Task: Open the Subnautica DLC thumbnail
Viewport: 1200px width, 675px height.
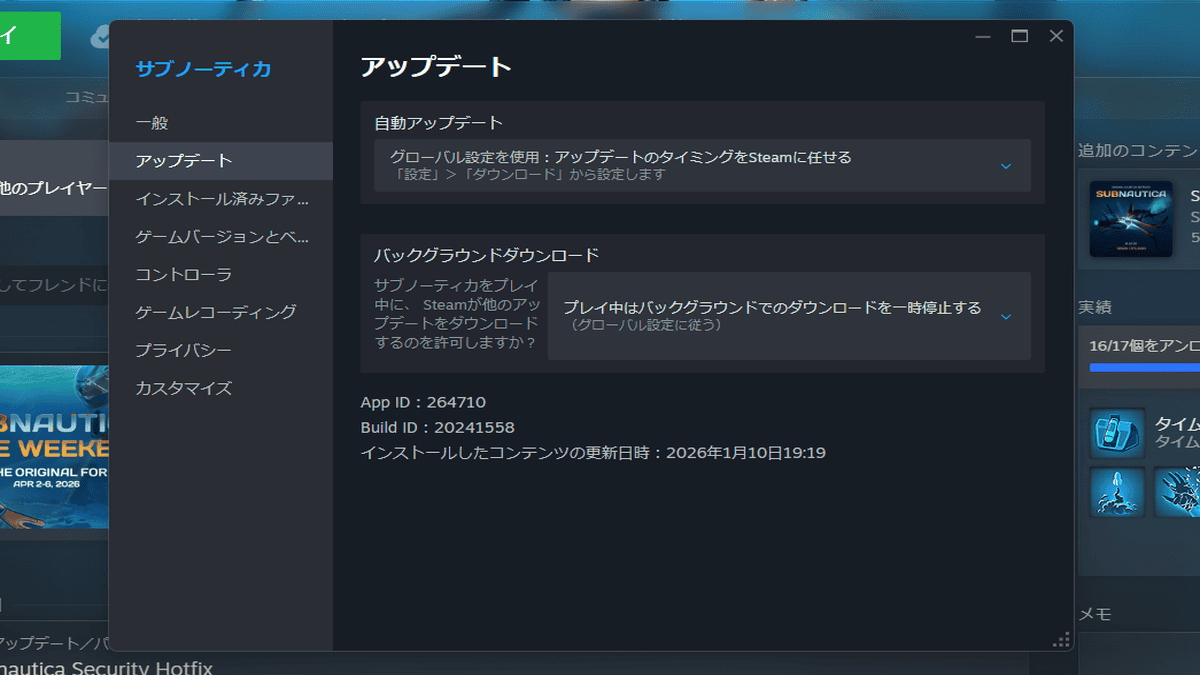Action: coord(1131,219)
